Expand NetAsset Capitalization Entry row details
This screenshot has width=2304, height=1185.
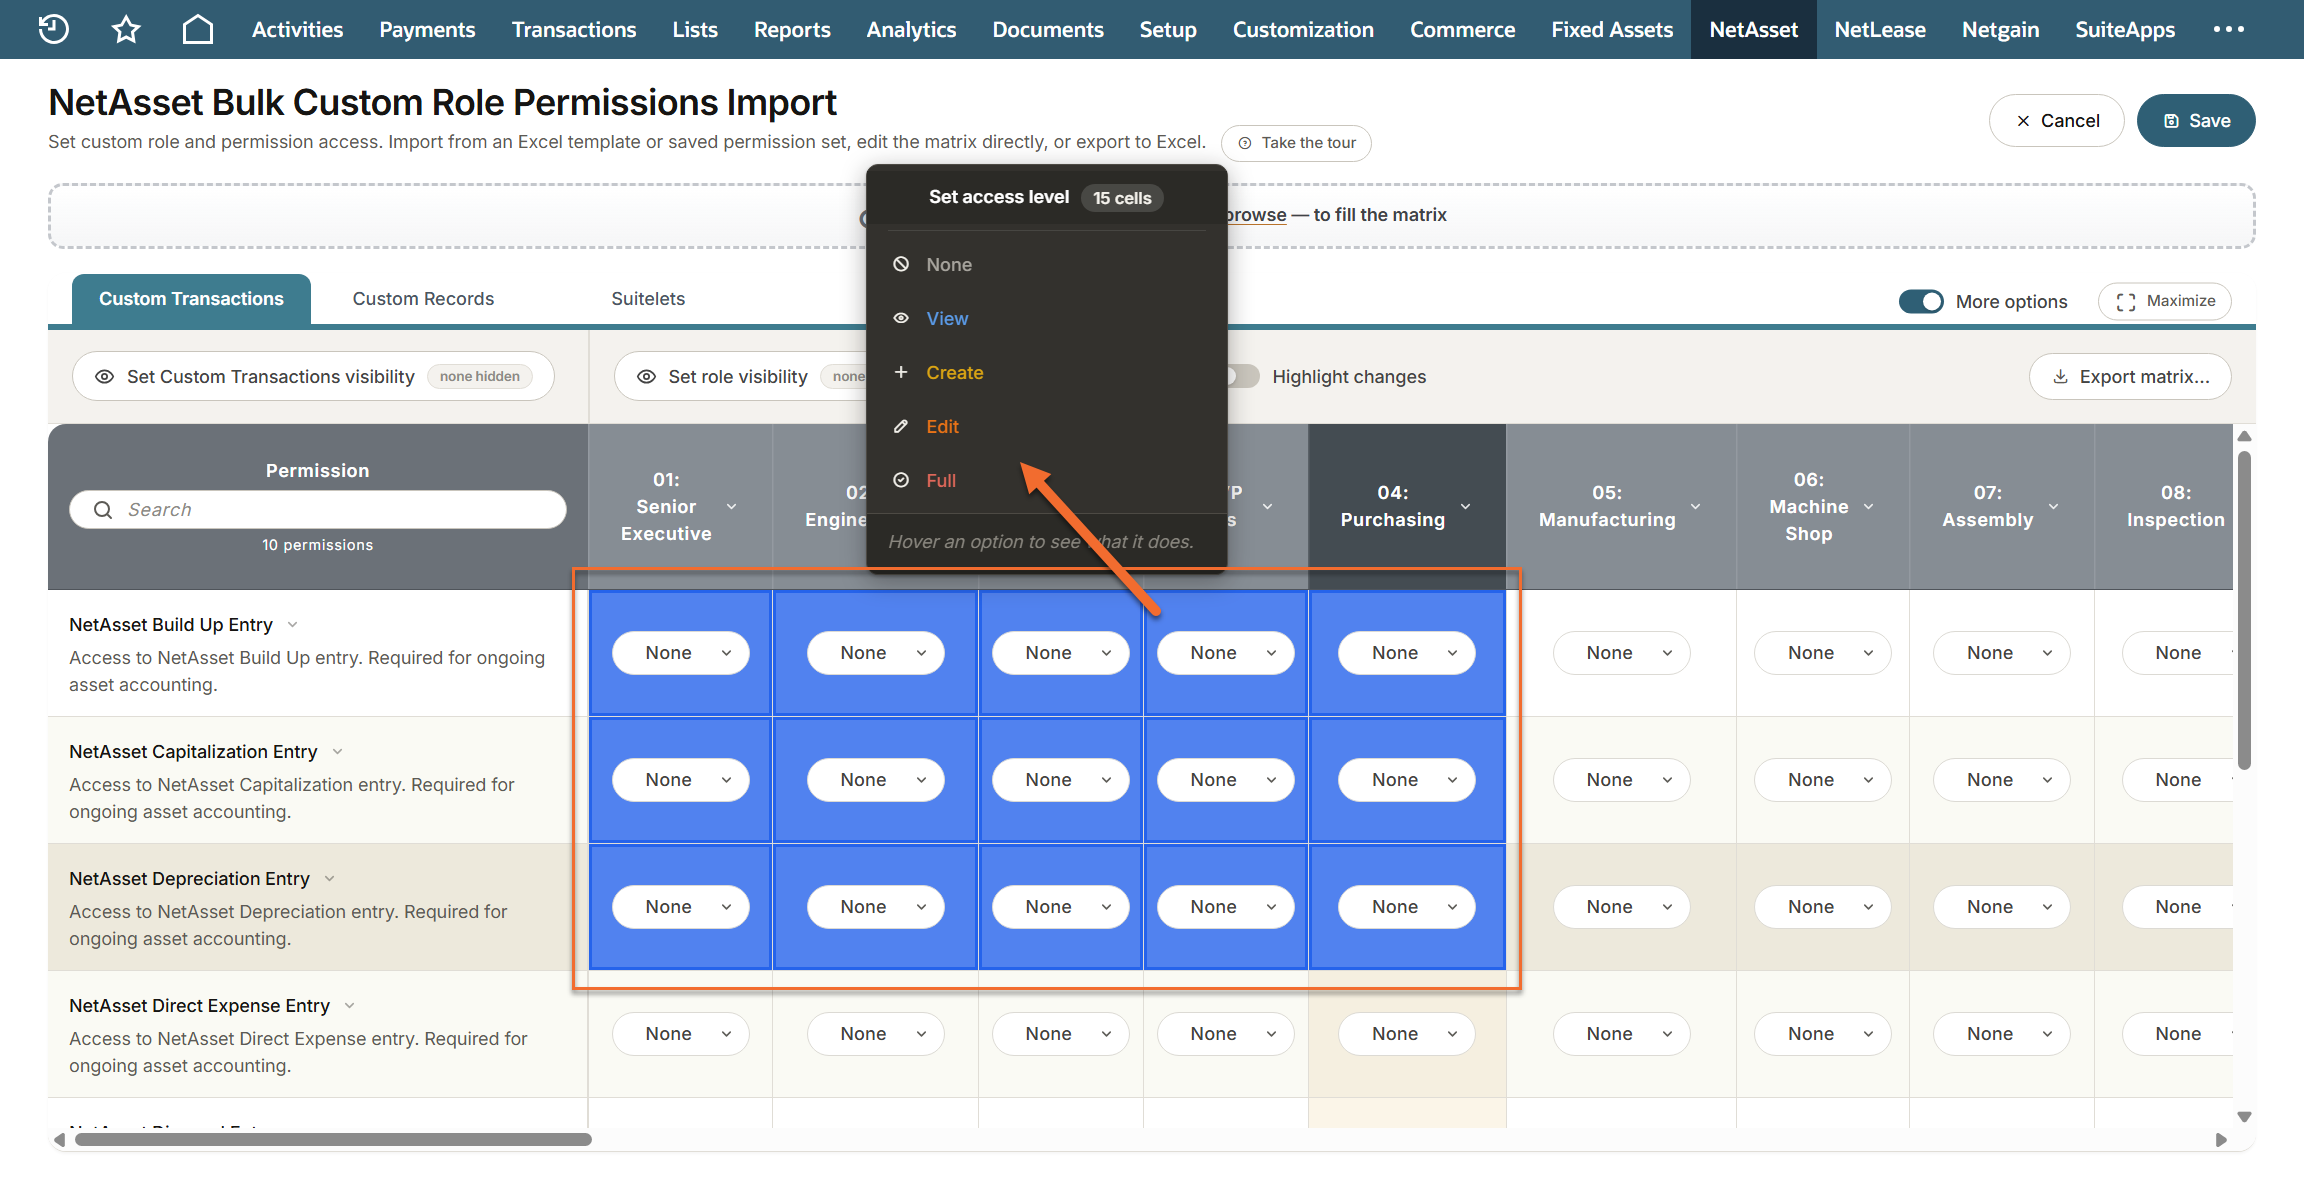pos(338,752)
